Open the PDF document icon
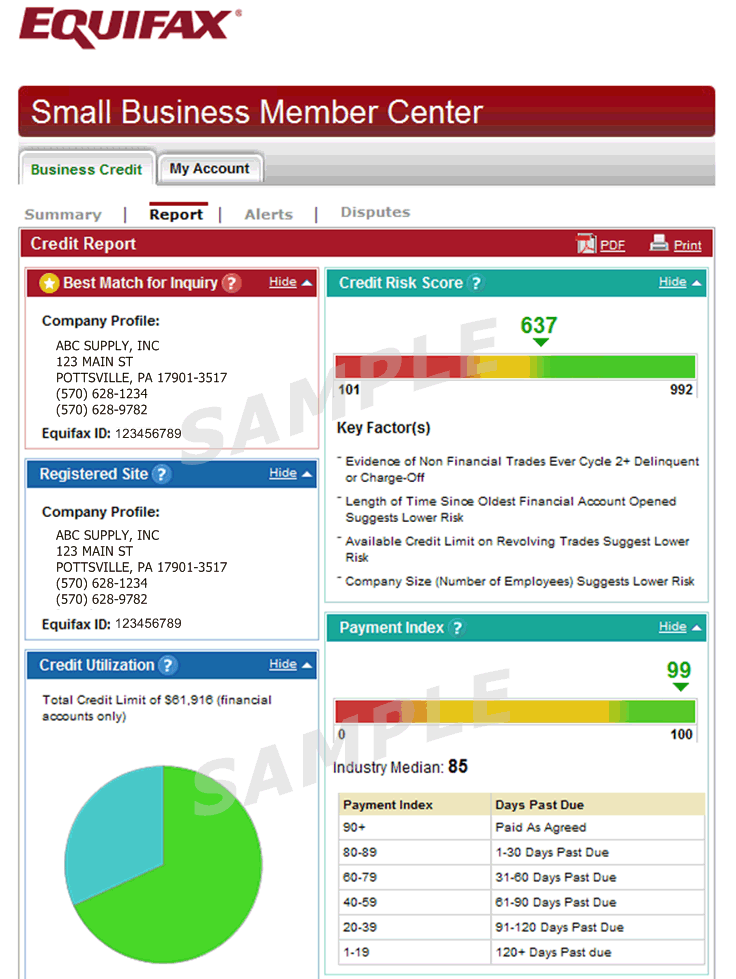Image resolution: width=736 pixels, height=979 pixels. pos(586,244)
